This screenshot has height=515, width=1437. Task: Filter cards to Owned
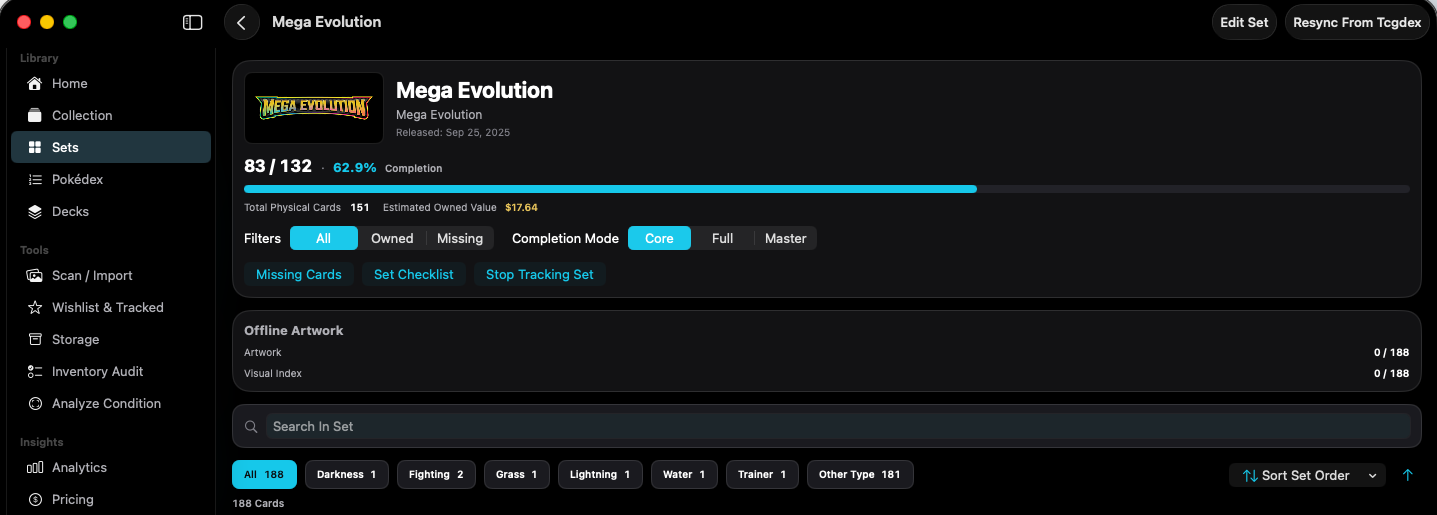392,238
